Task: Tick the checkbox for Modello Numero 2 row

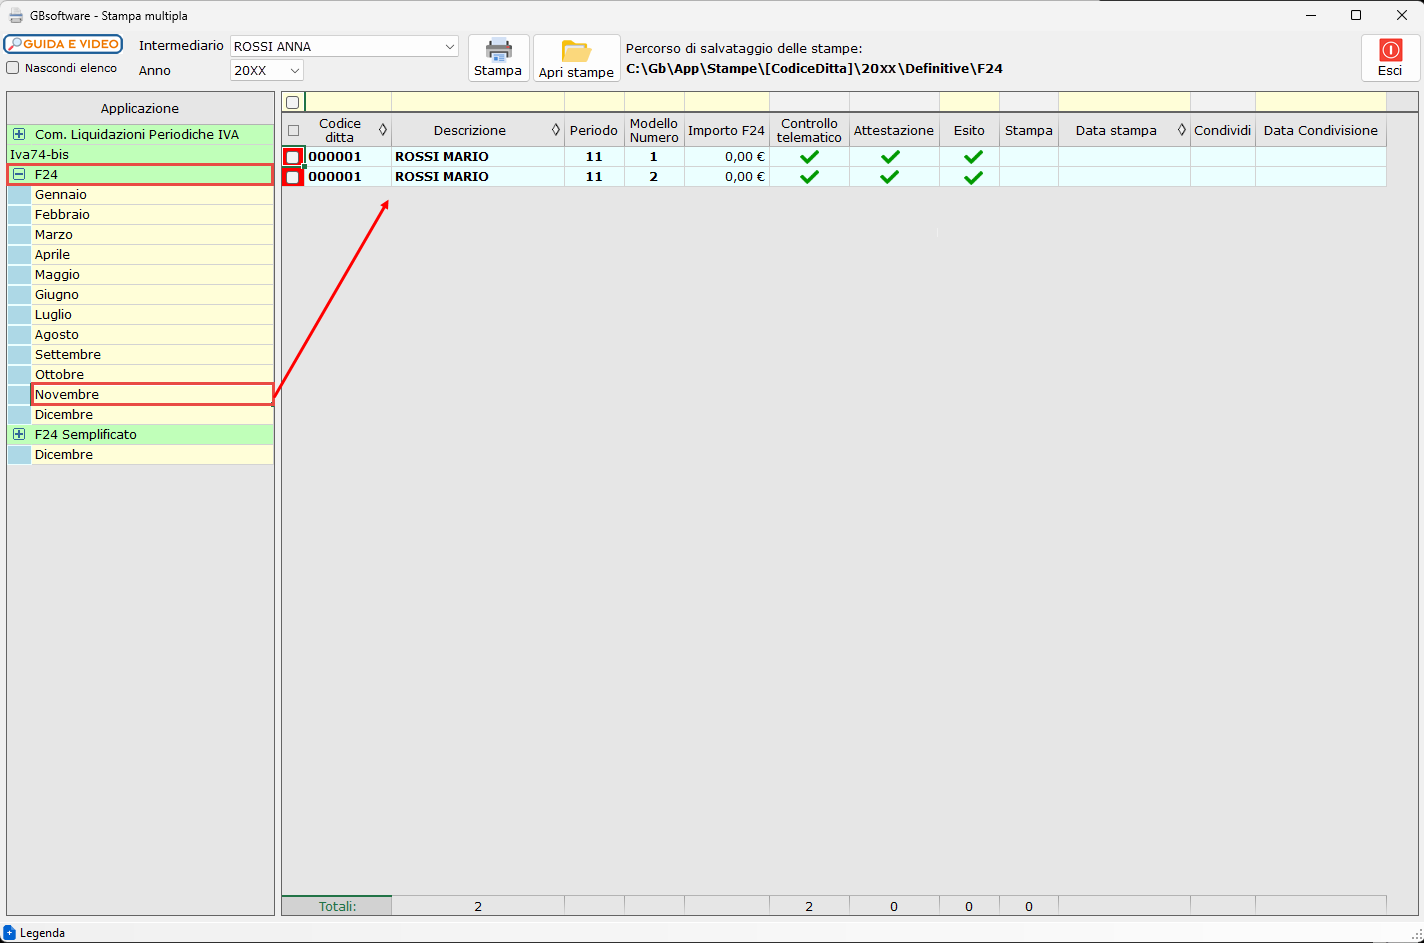Action: (x=292, y=177)
